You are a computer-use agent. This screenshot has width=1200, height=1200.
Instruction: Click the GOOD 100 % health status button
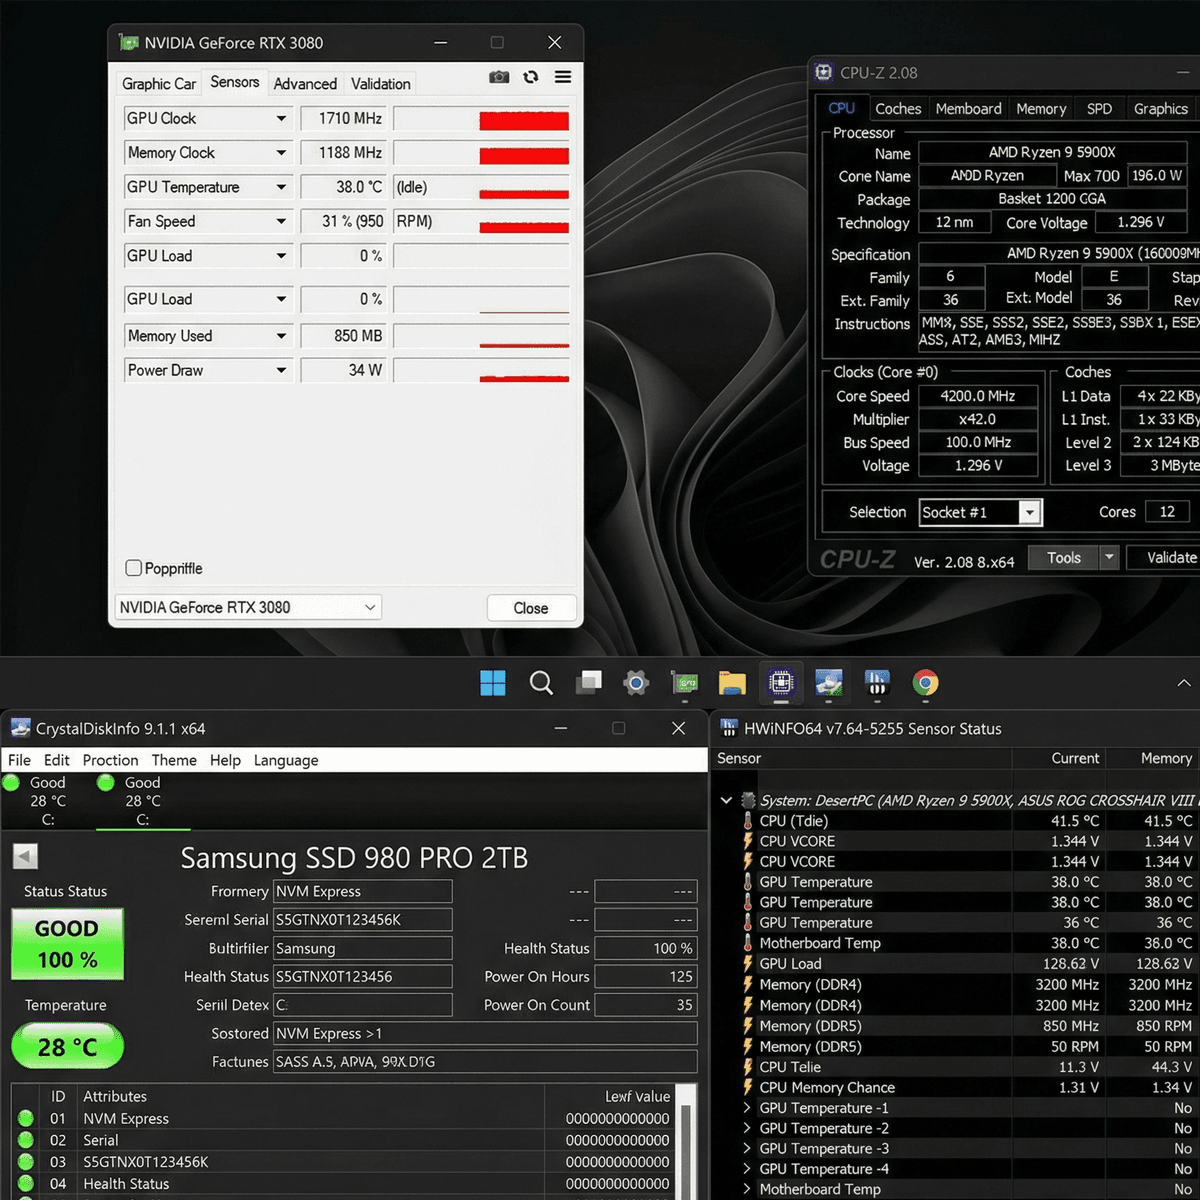click(x=67, y=943)
